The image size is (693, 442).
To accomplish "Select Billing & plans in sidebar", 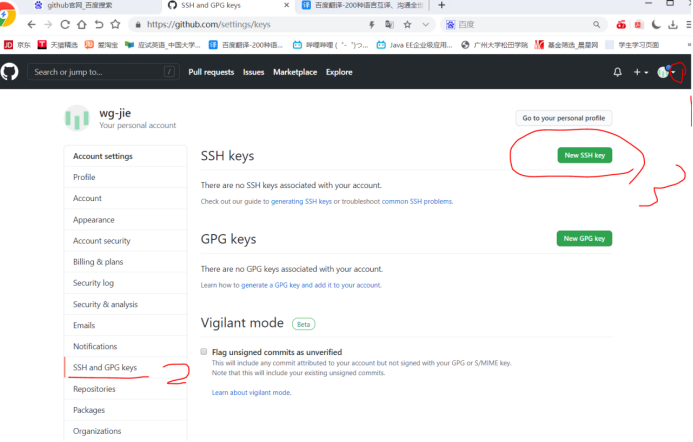I will [x=126, y=262].
